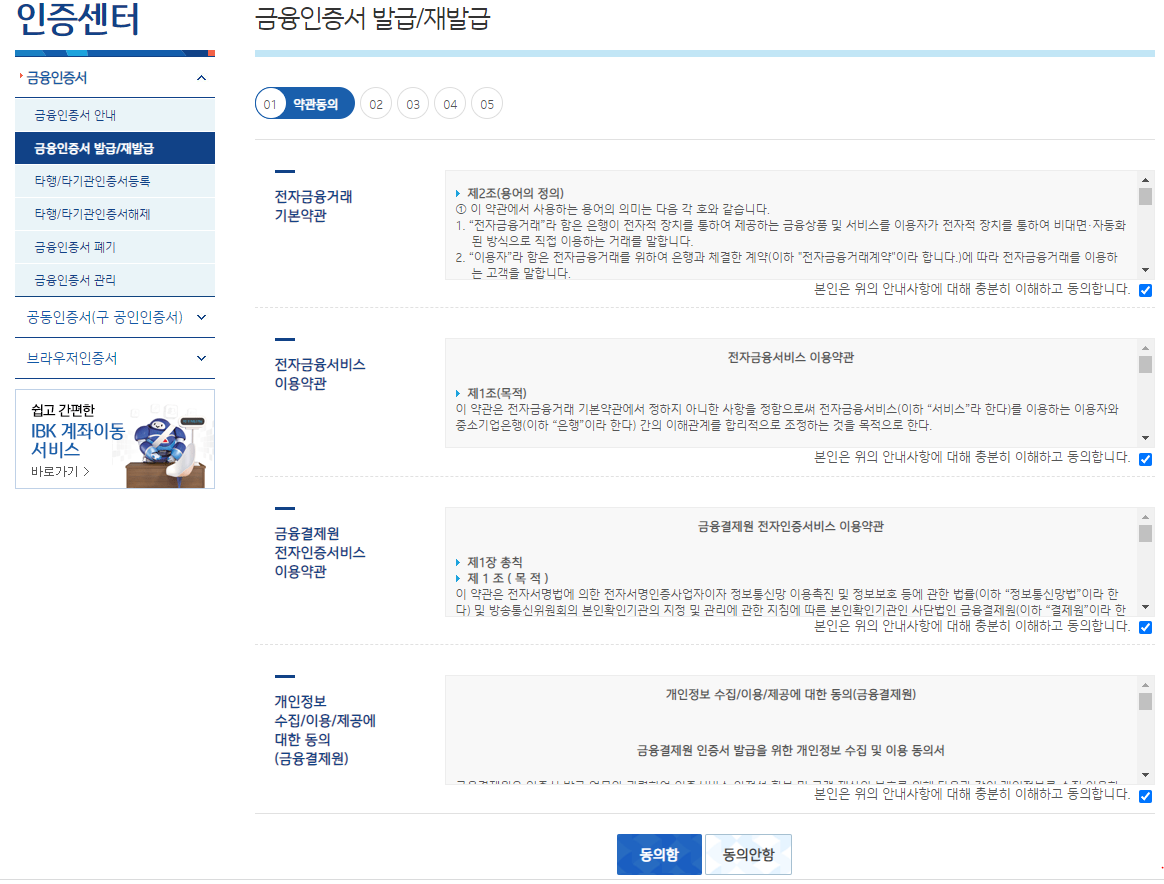Click the 금융결제원 전자인증서비스 이용약관 section label
The image size is (1164, 884).
pyautogui.click(x=320, y=552)
